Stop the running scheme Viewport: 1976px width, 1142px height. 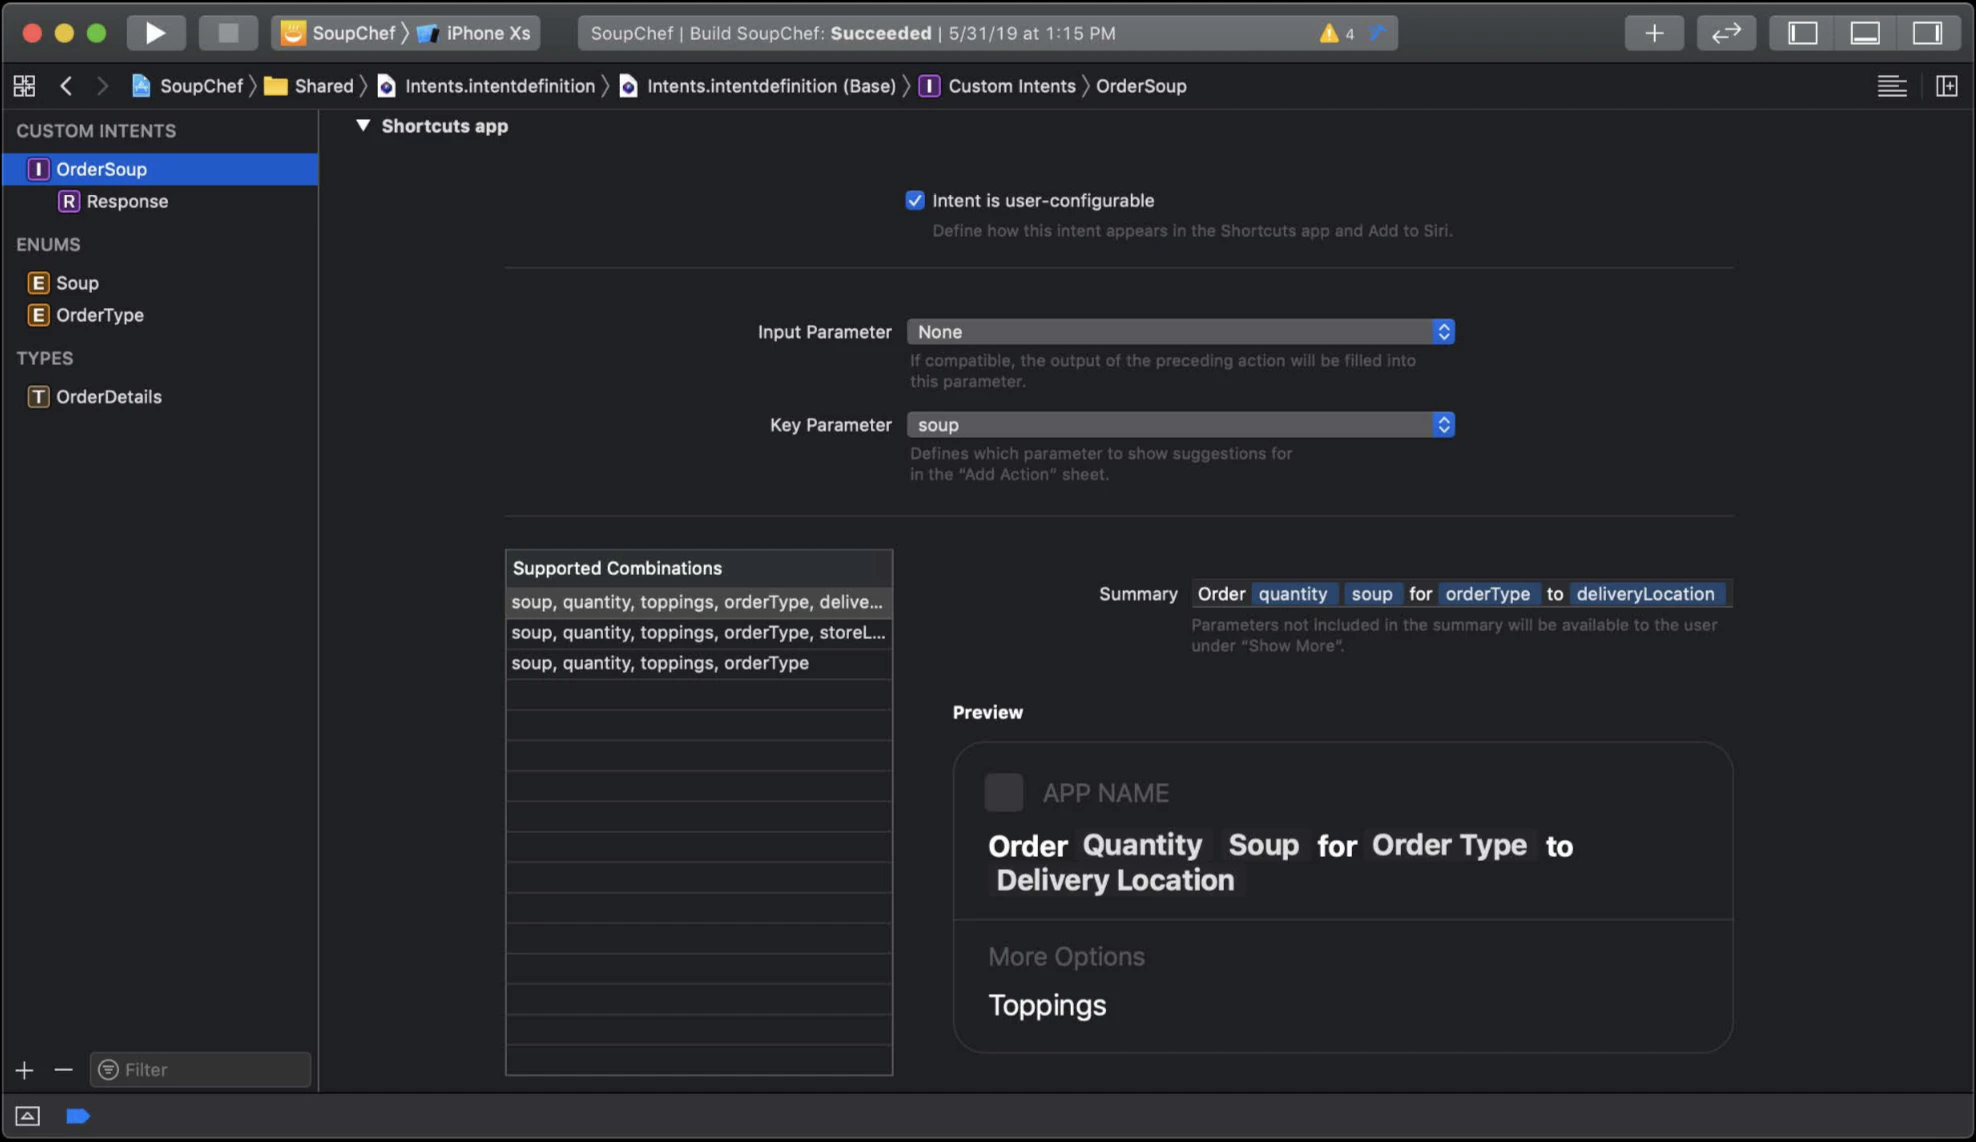[228, 33]
